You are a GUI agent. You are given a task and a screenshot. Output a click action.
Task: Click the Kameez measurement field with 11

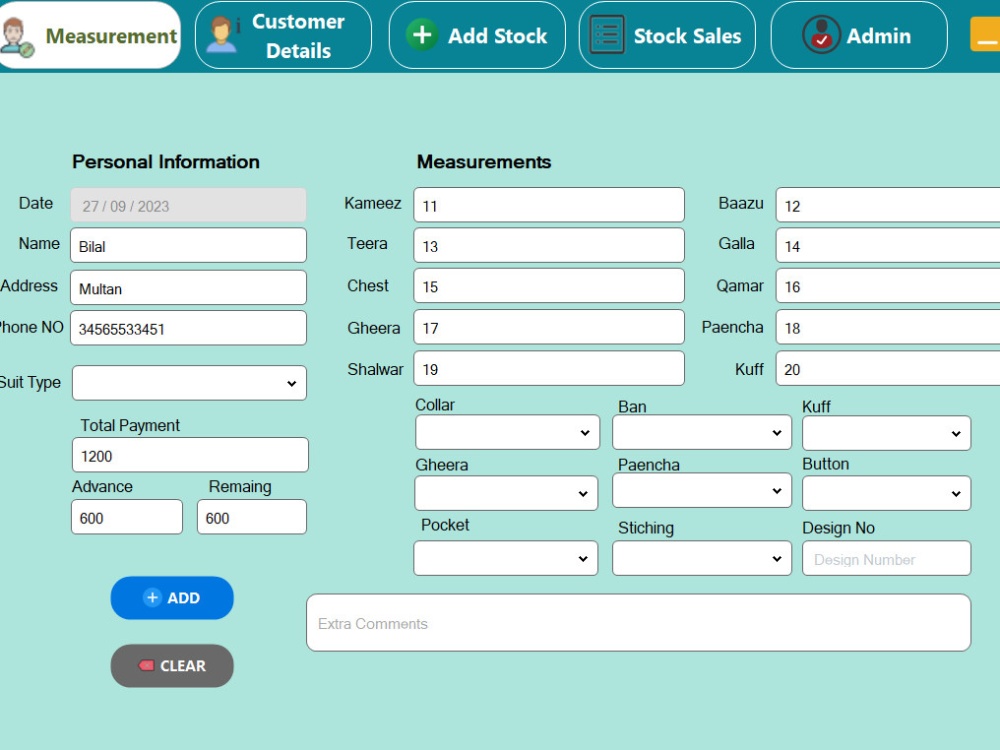coord(549,205)
